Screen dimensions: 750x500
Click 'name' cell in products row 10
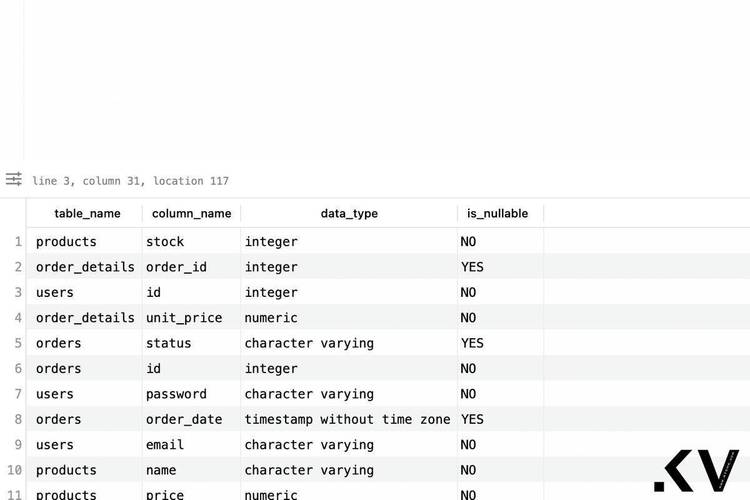(161, 470)
